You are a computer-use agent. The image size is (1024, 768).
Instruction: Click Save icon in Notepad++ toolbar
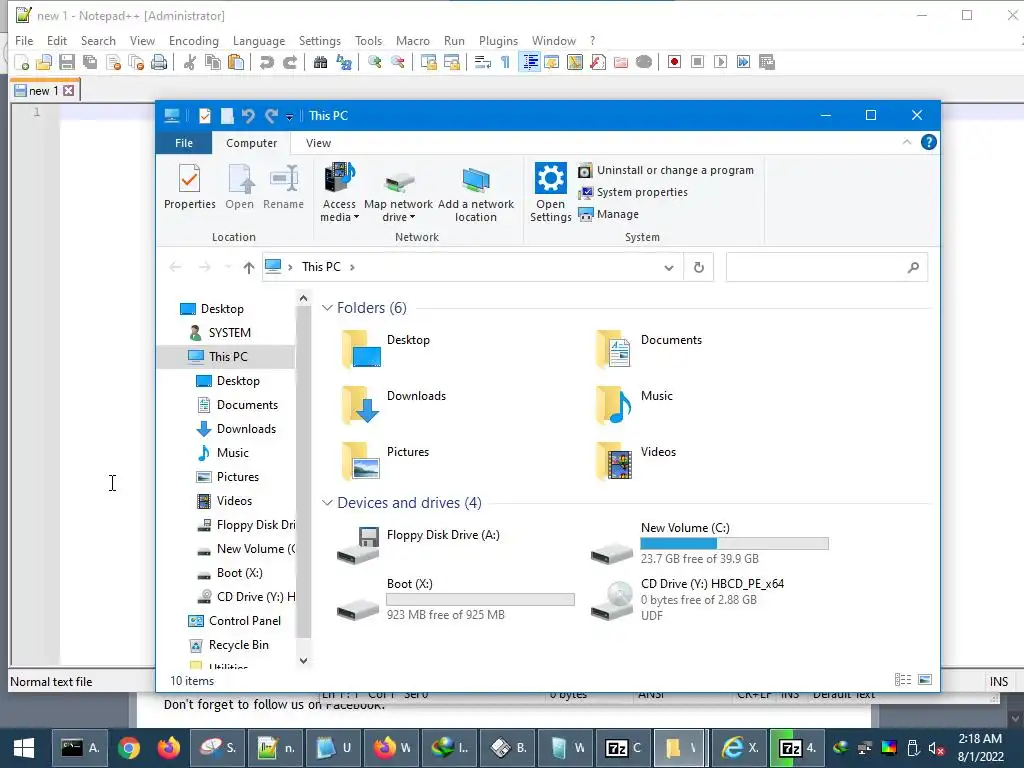click(x=67, y=62)
